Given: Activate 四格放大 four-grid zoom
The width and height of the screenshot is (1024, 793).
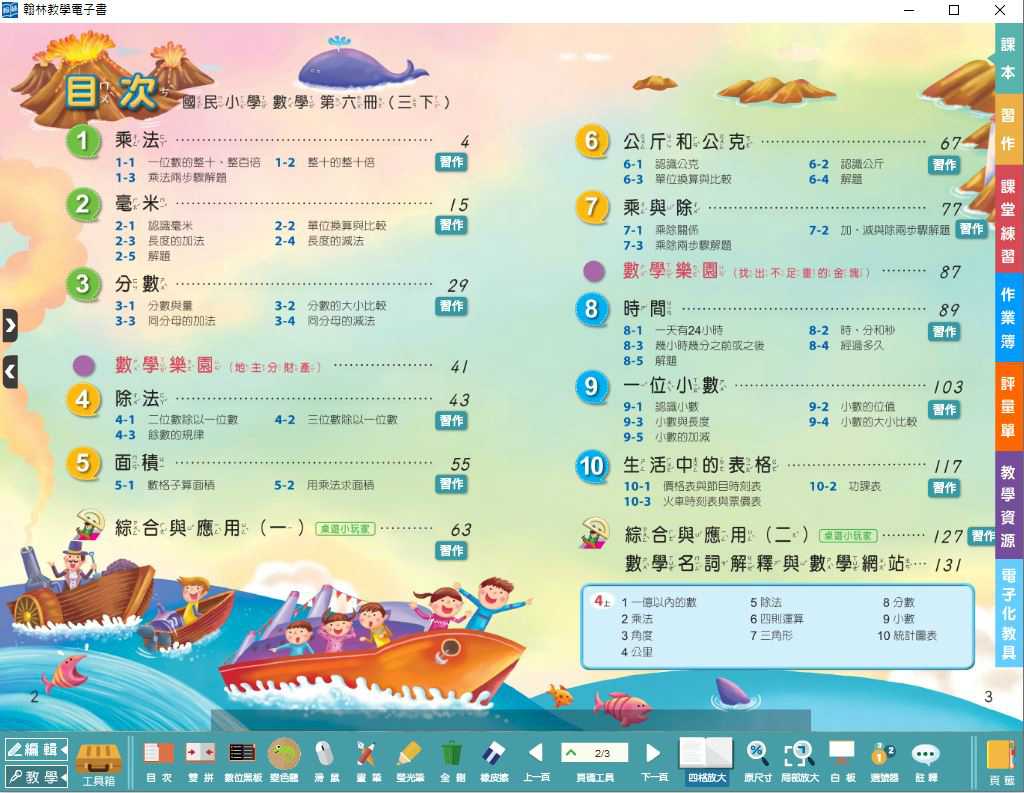Looking at the screenshot, I should [706, 762].
